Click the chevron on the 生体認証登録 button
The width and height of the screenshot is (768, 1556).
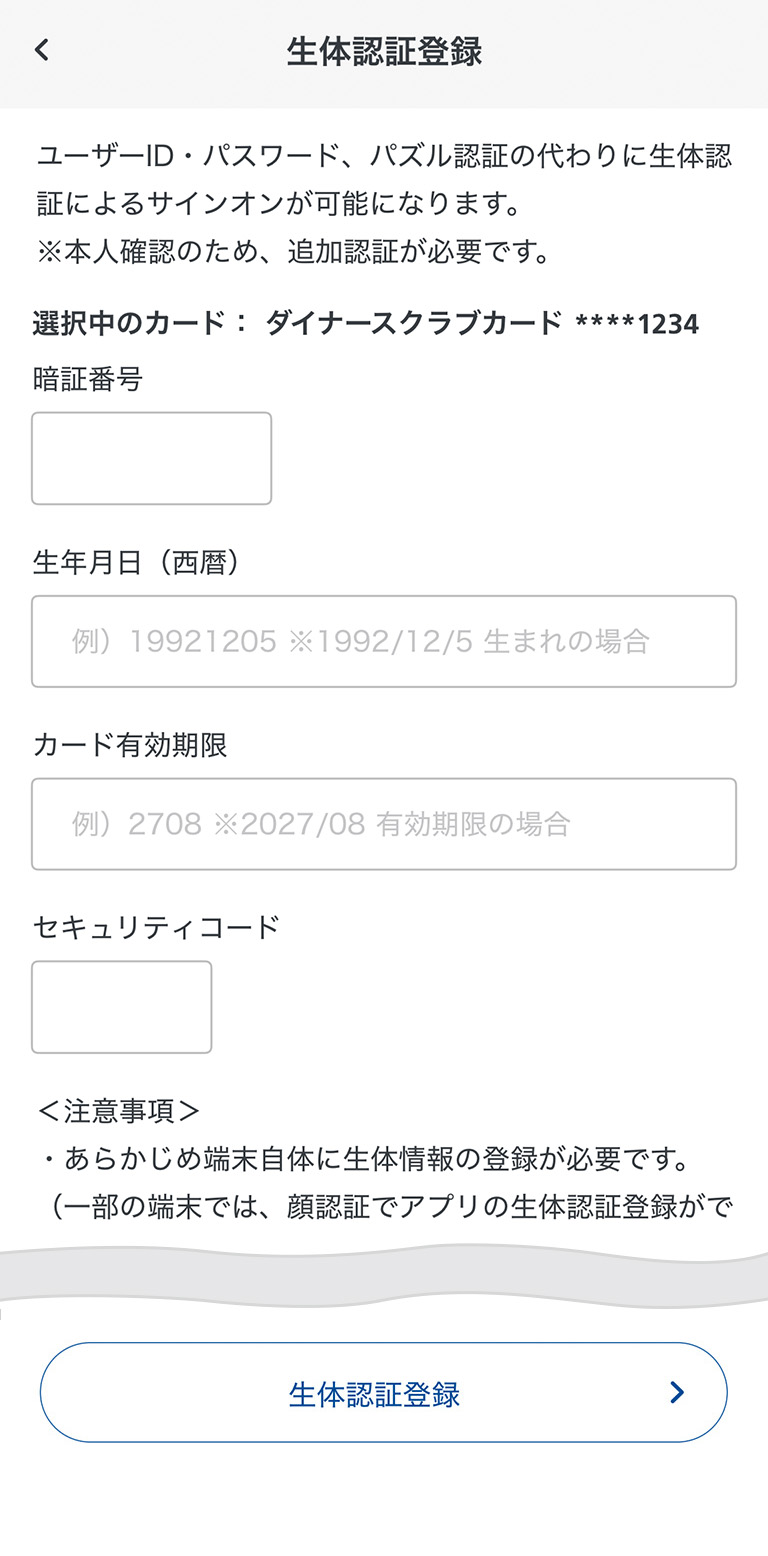[677, 1392]
